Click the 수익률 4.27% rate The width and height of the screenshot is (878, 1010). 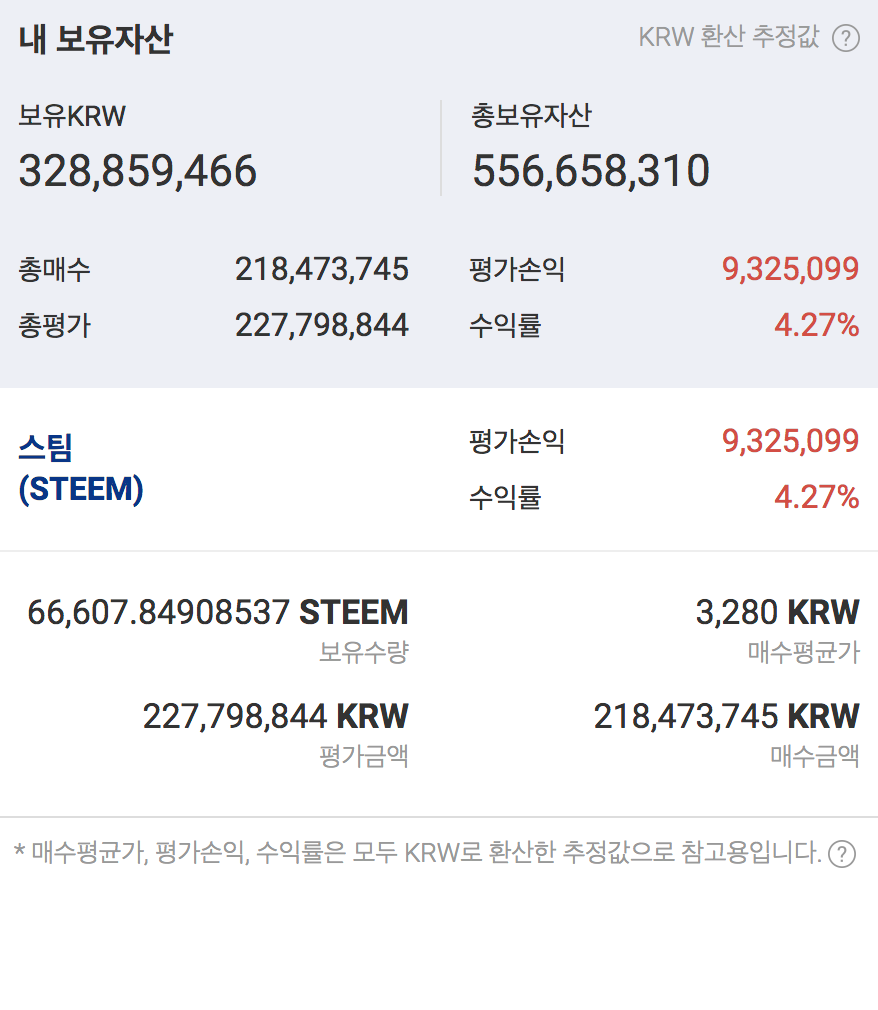820,325
